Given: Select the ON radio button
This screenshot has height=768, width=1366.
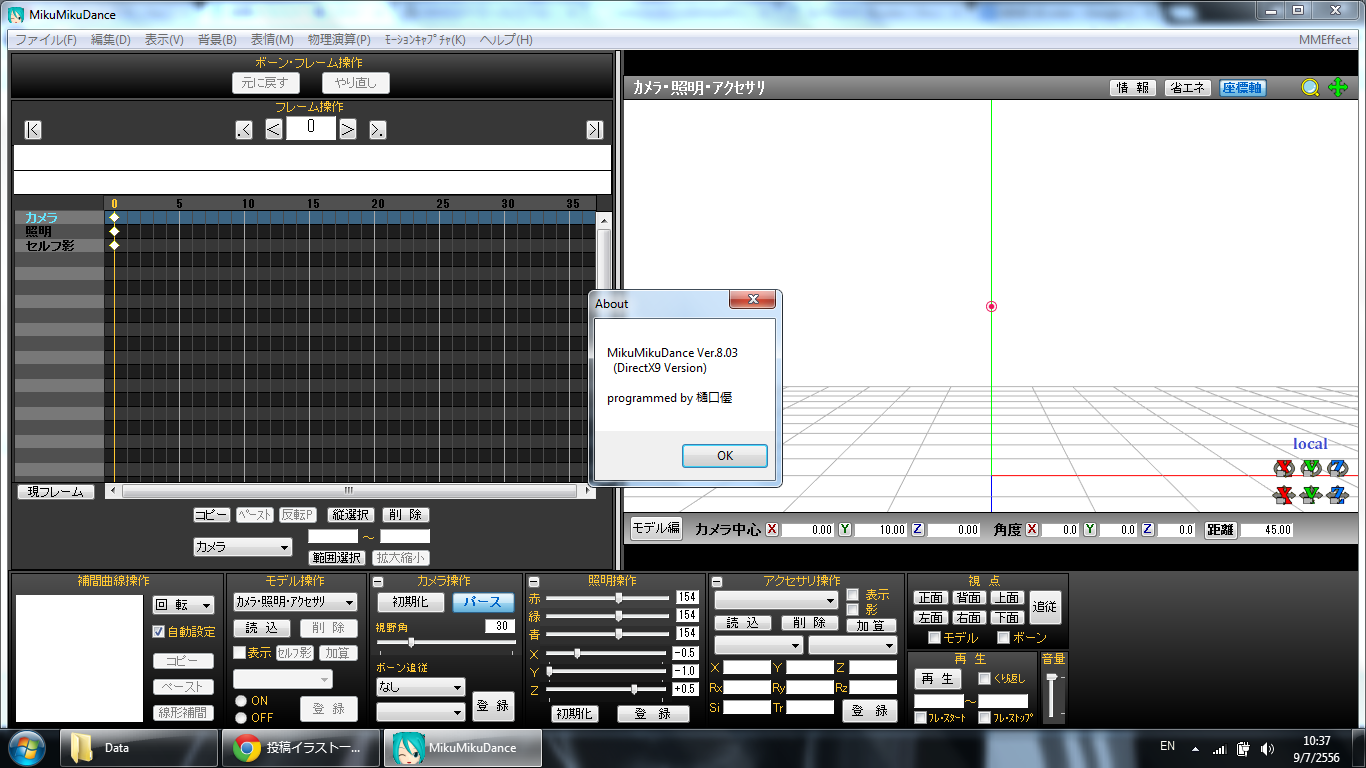Looking at the screenshot, I should pyautogui.click(x=240, y=701).
